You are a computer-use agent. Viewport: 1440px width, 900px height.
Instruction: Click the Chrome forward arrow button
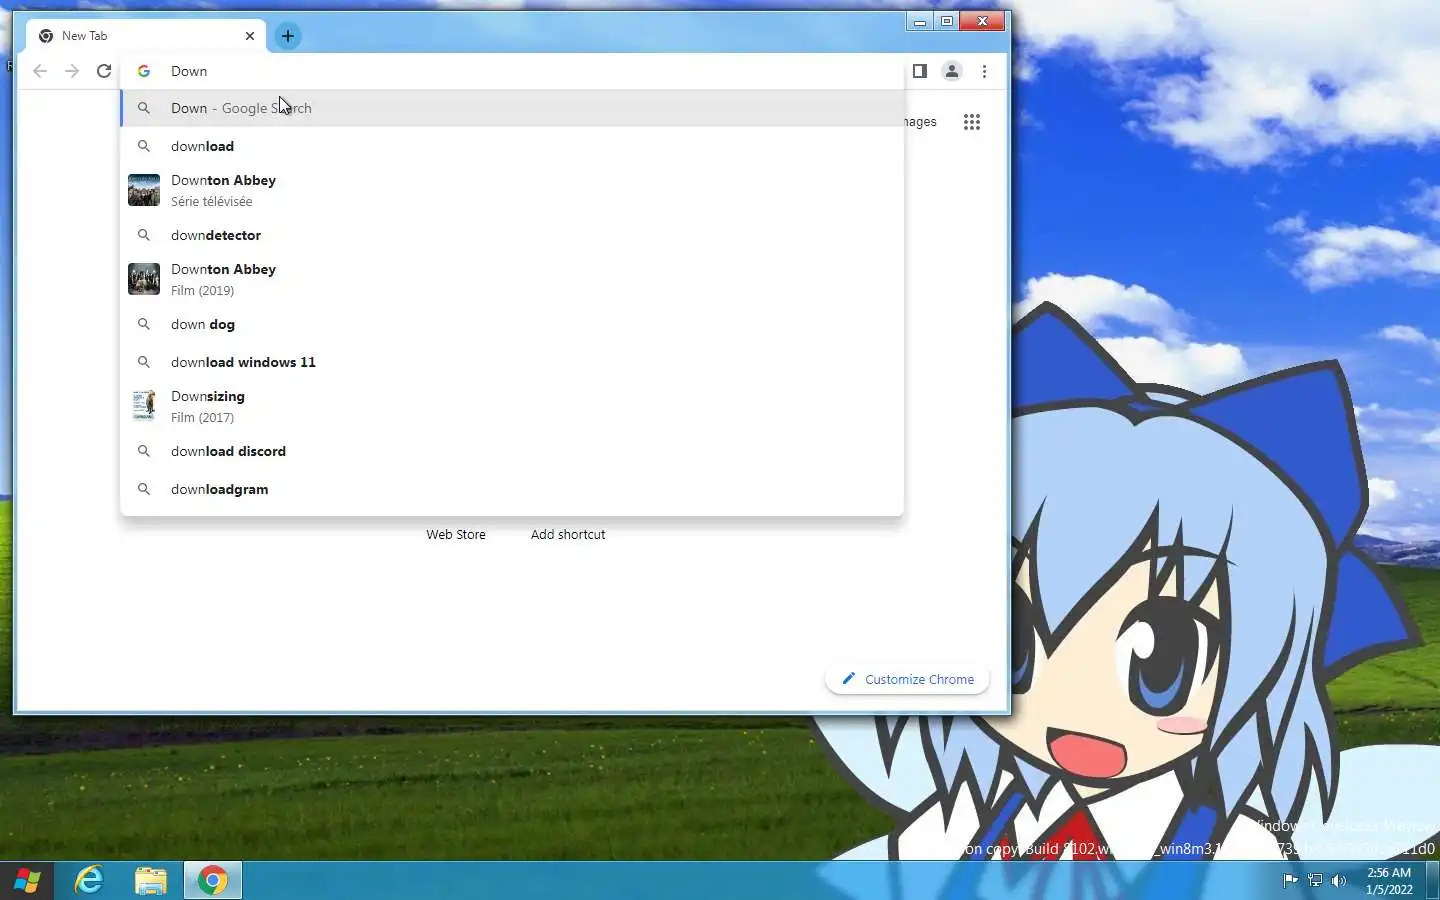point(72,71)
